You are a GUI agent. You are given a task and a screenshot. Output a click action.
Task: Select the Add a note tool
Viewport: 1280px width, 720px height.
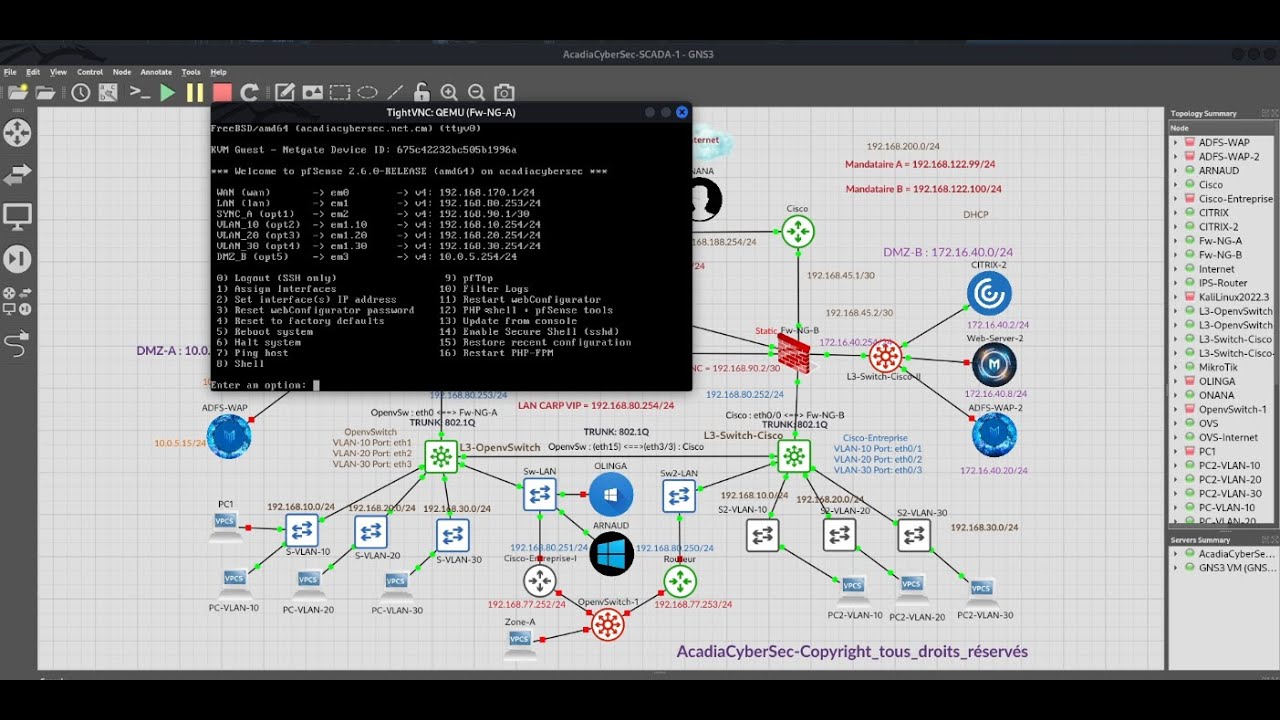[285, 93]
